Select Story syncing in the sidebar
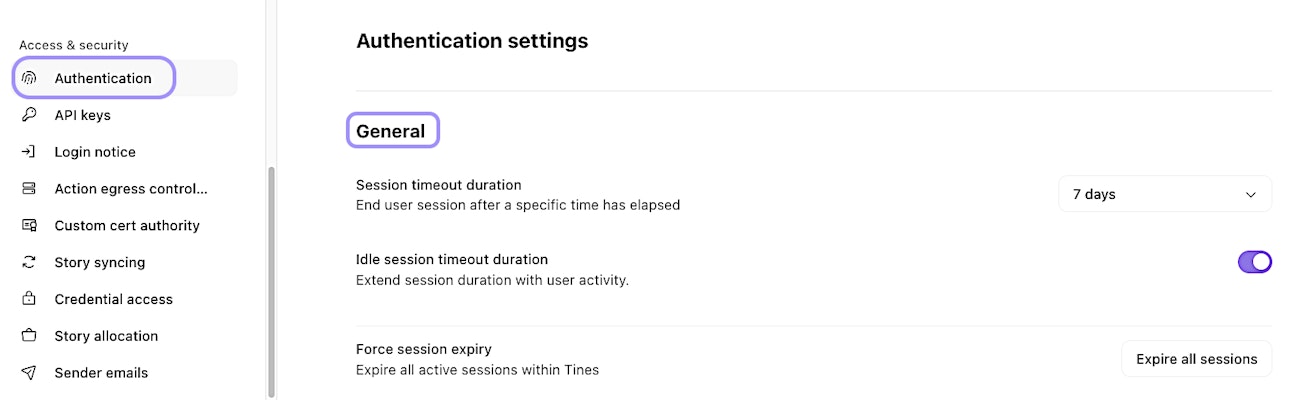The image size is (1300, 400). point(100,263)
